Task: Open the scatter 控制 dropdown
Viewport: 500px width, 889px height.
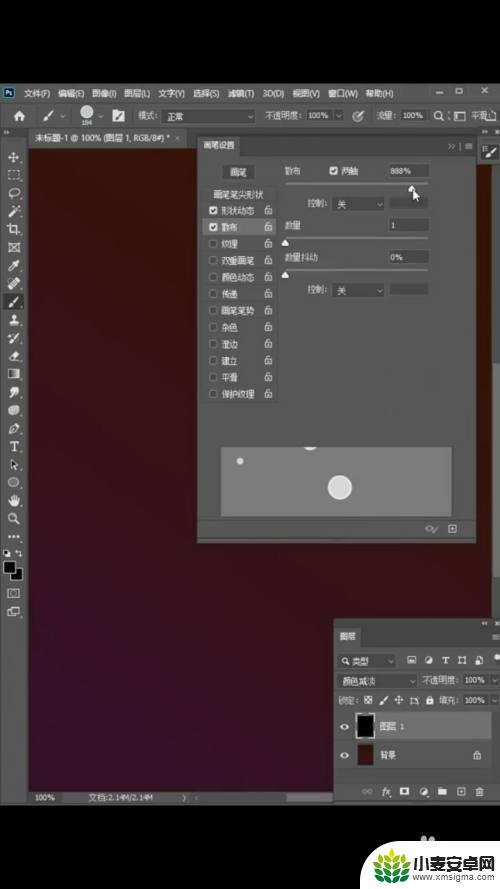Action: pos(358,204)
